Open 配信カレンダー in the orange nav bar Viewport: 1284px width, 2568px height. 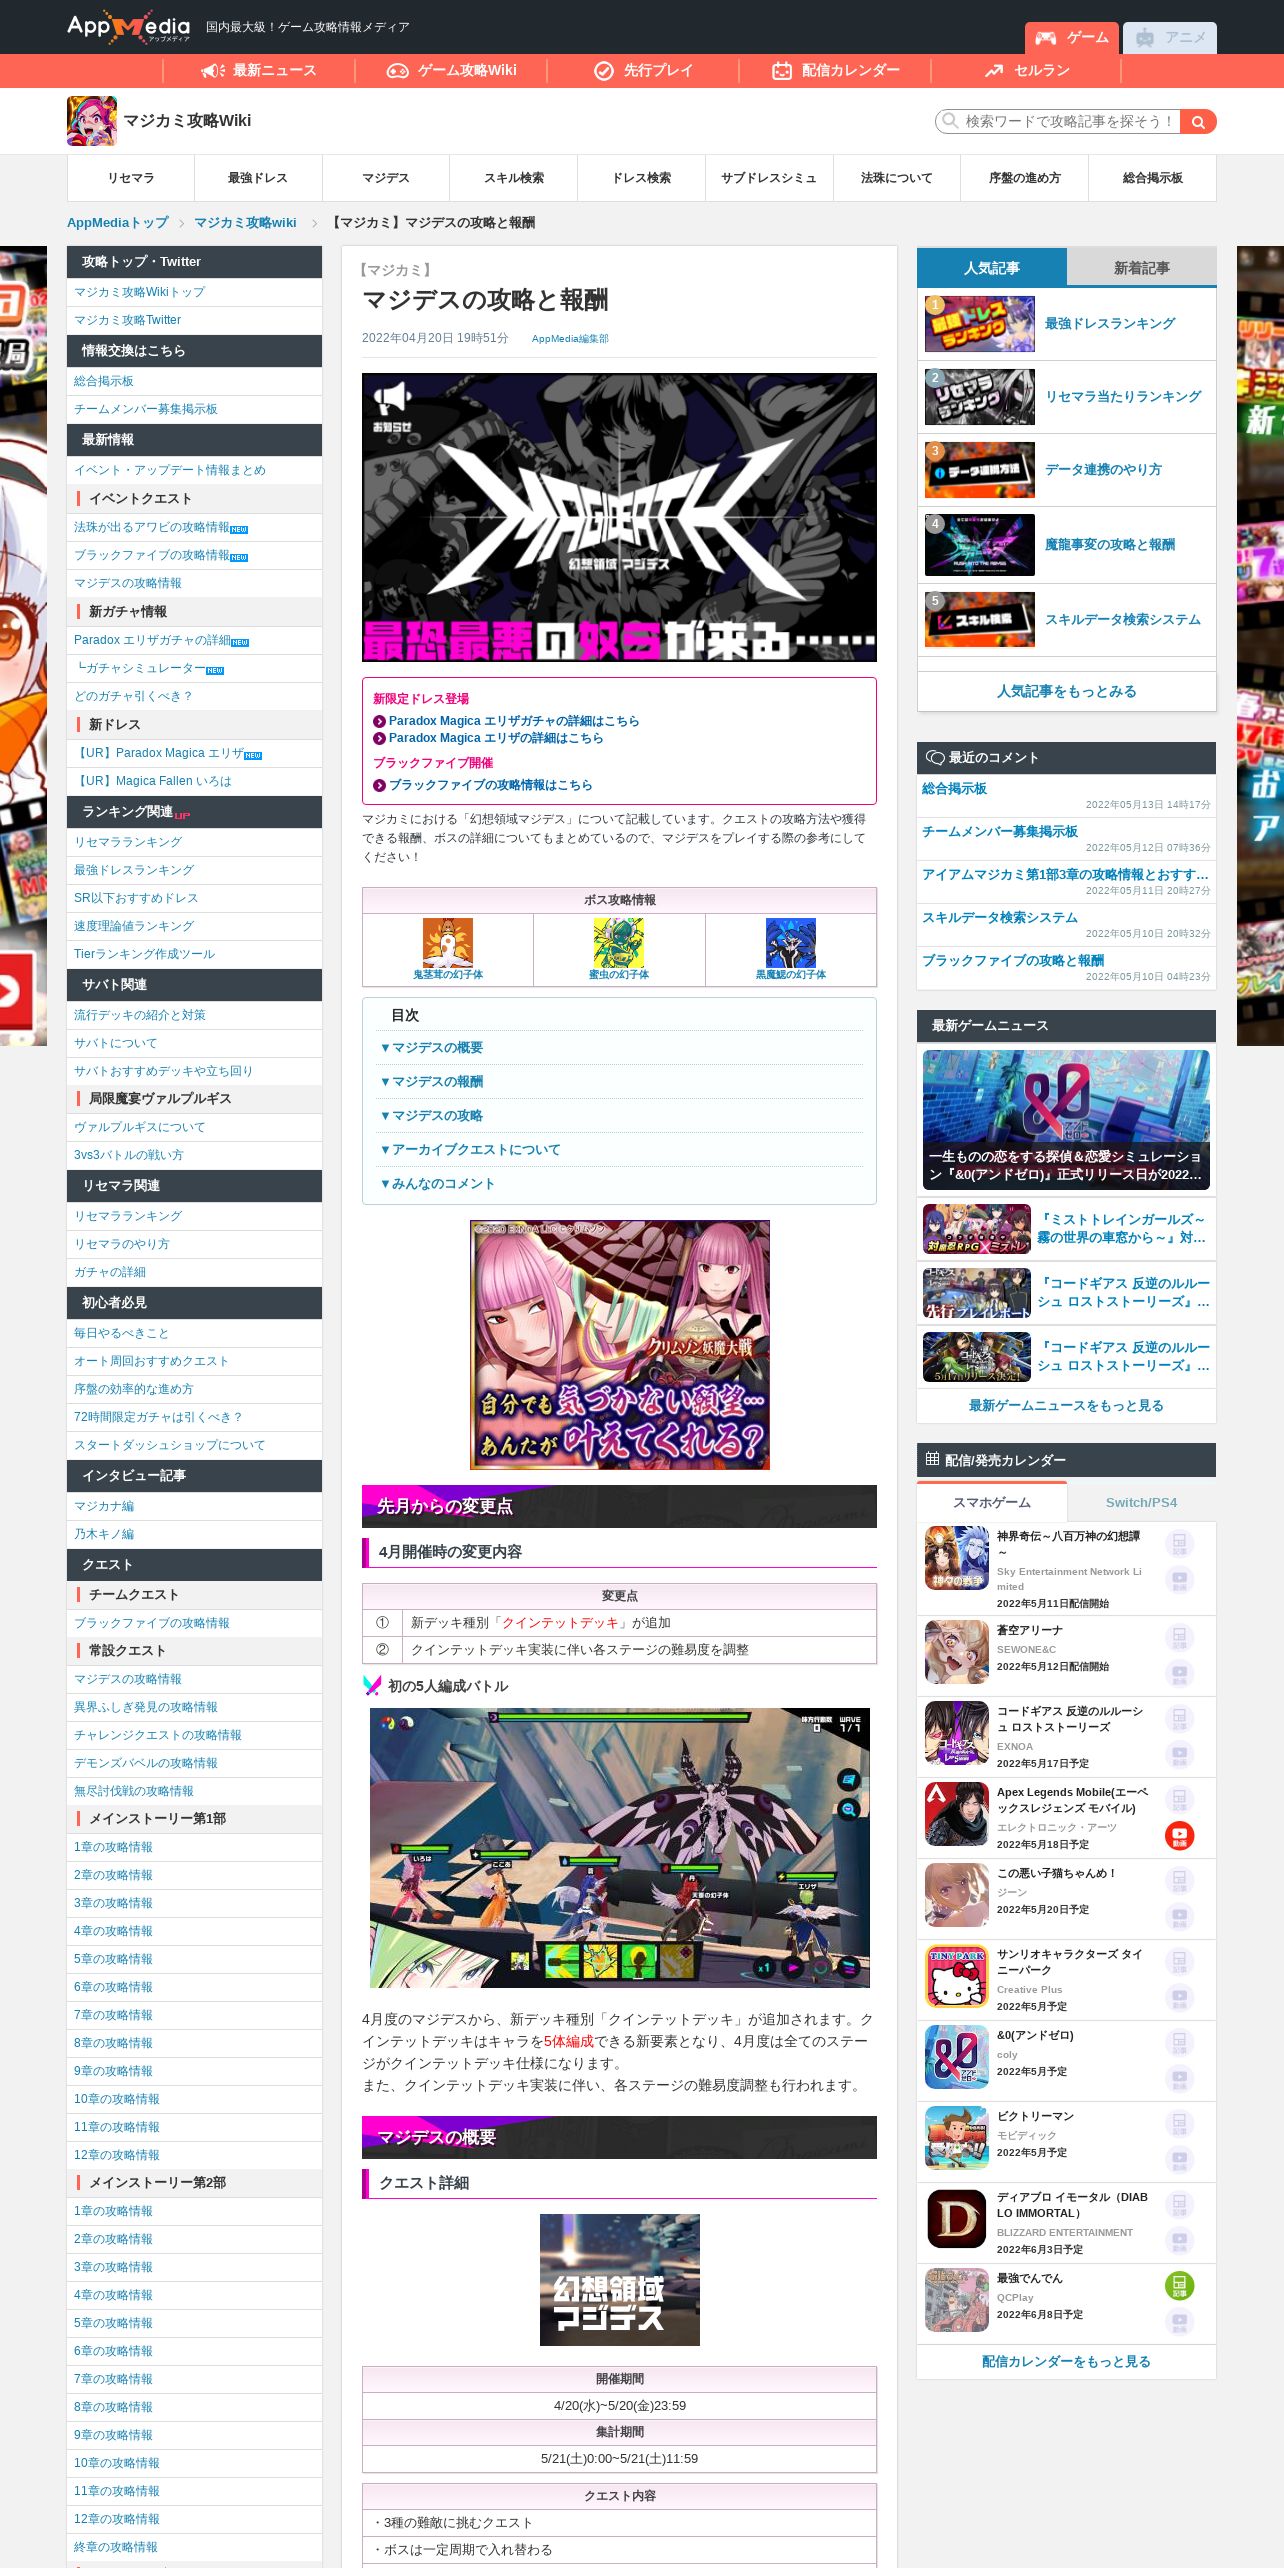(x=836, y=70)
